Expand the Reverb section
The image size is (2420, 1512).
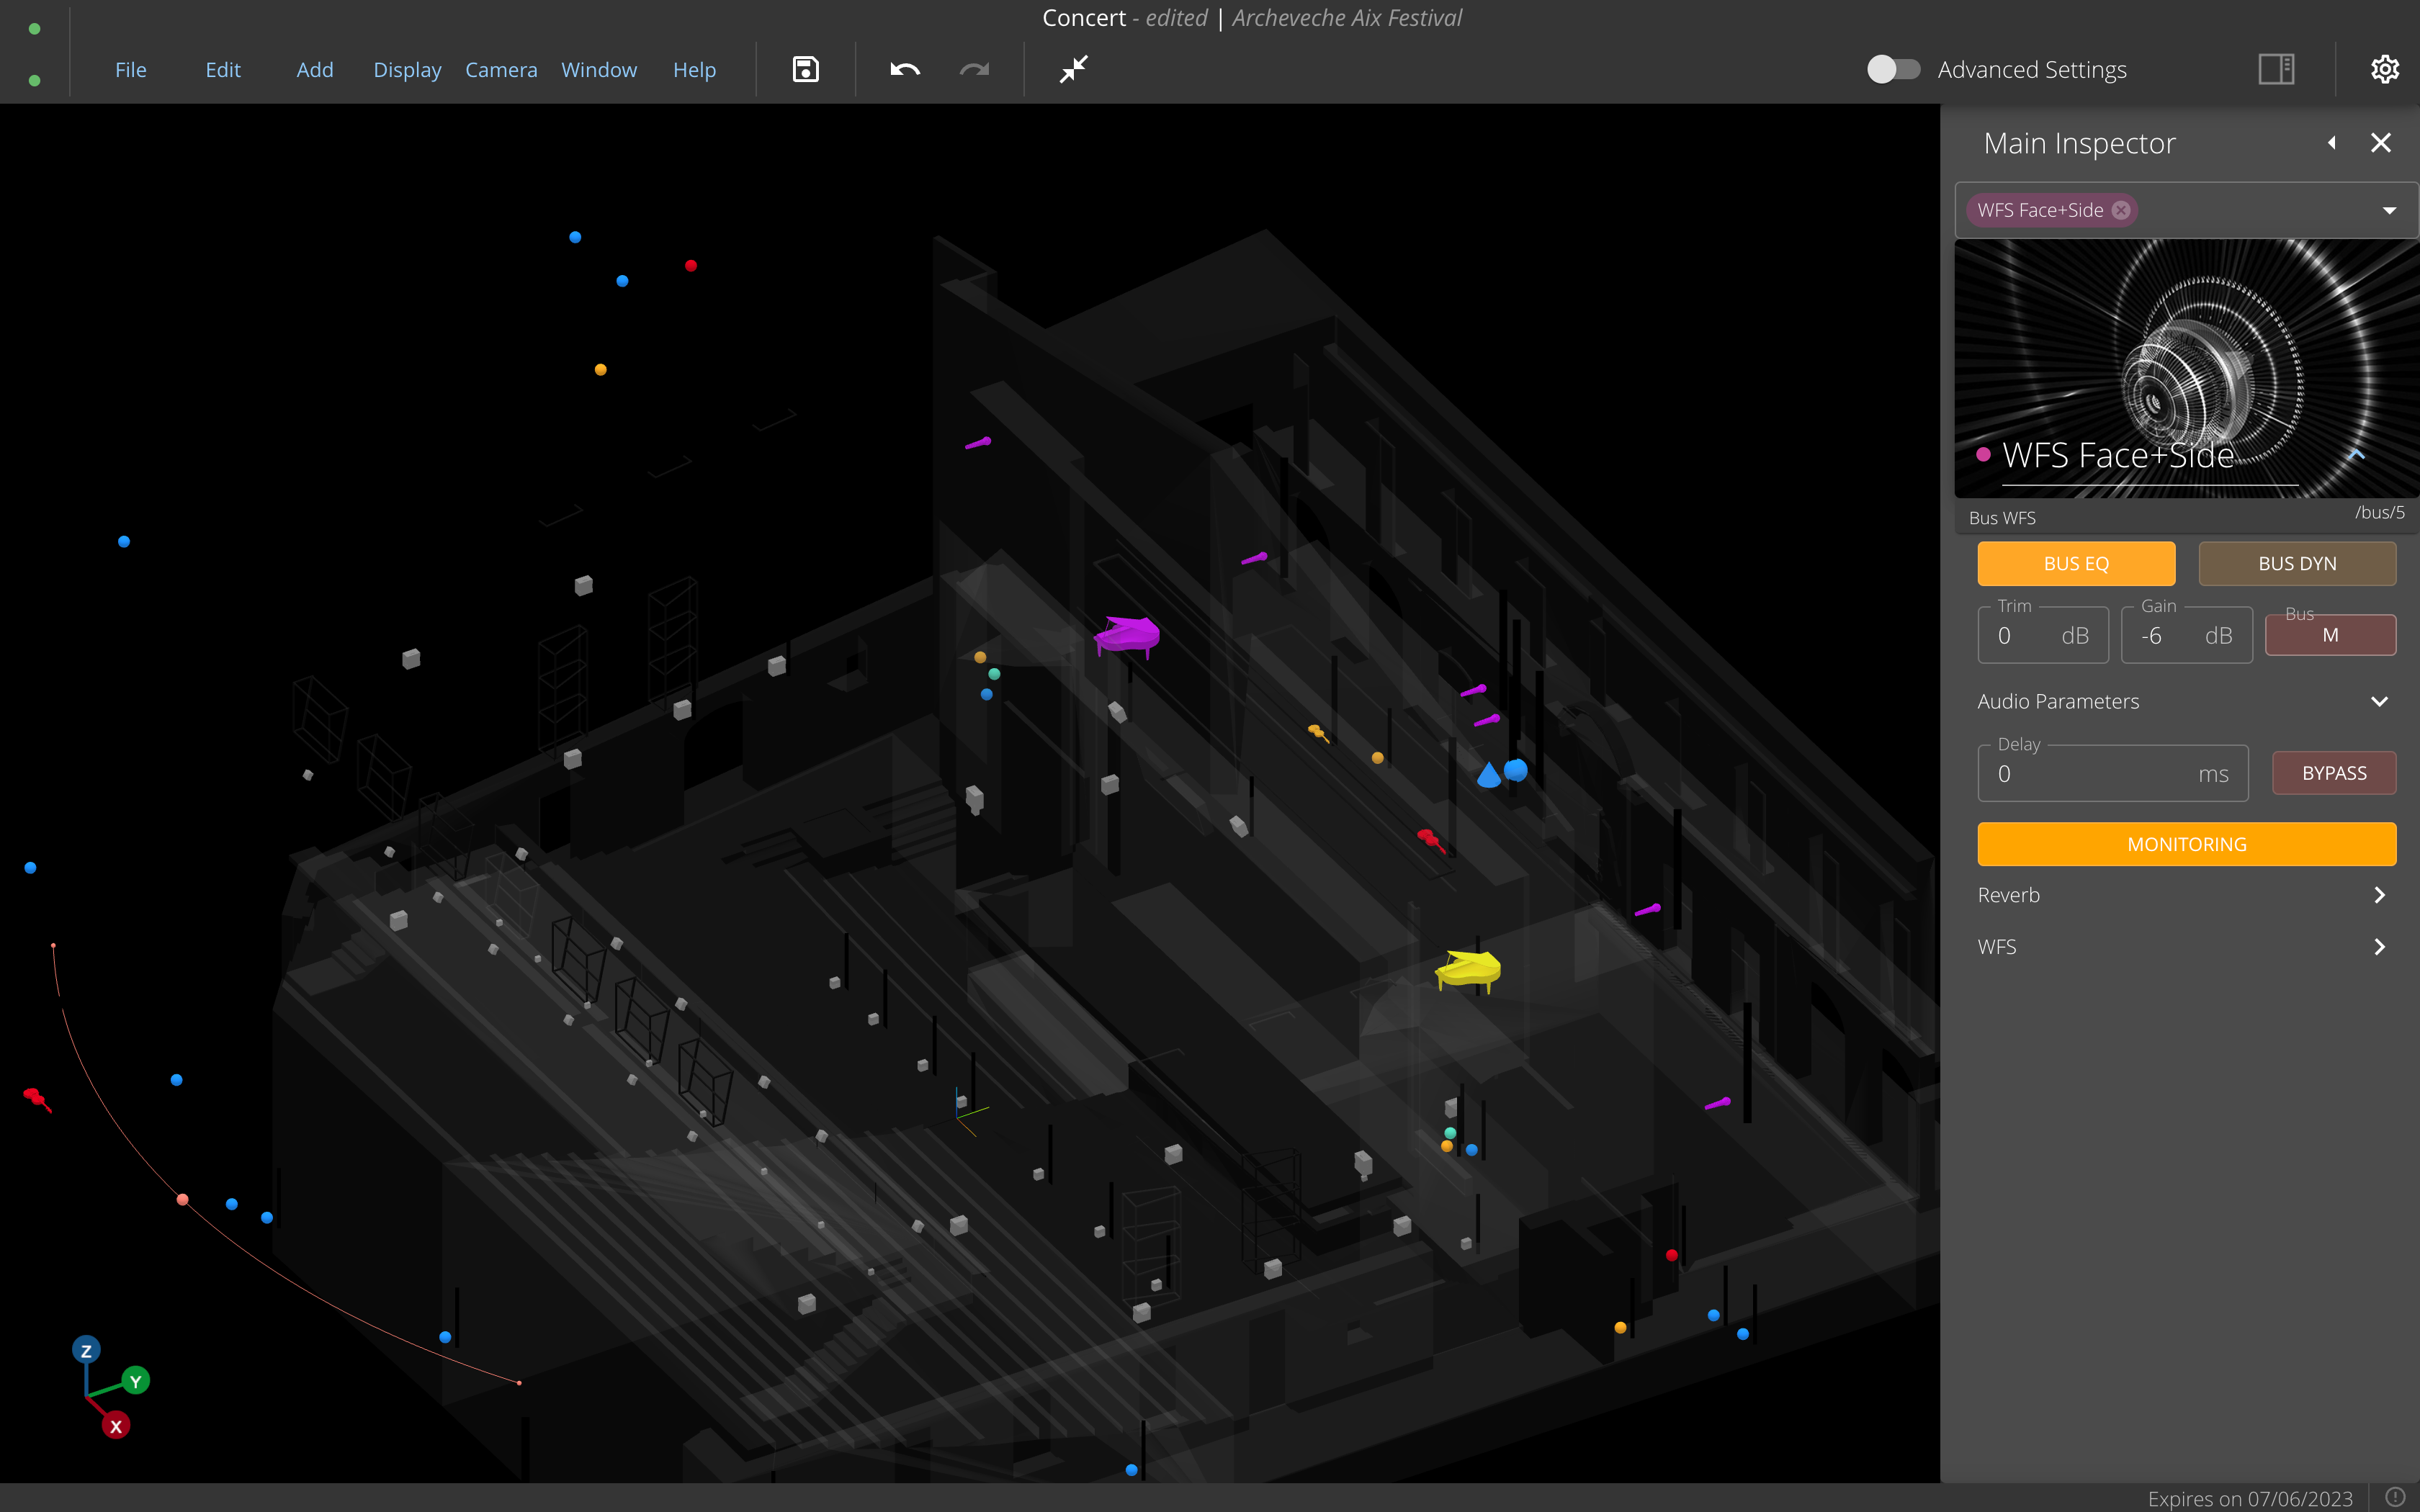(x=2379, y=895)
